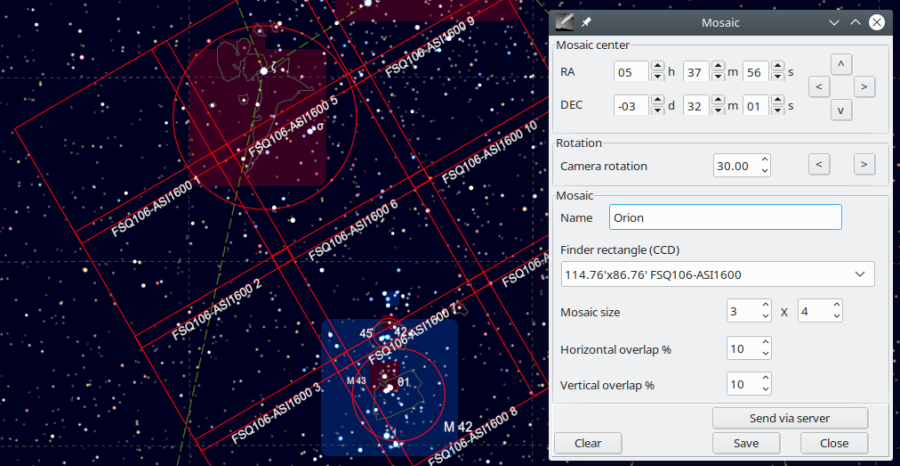The width and height of the screenshot is (900, 466).
Task: Decrease RA minutes stepper
Action: [717, 77]
